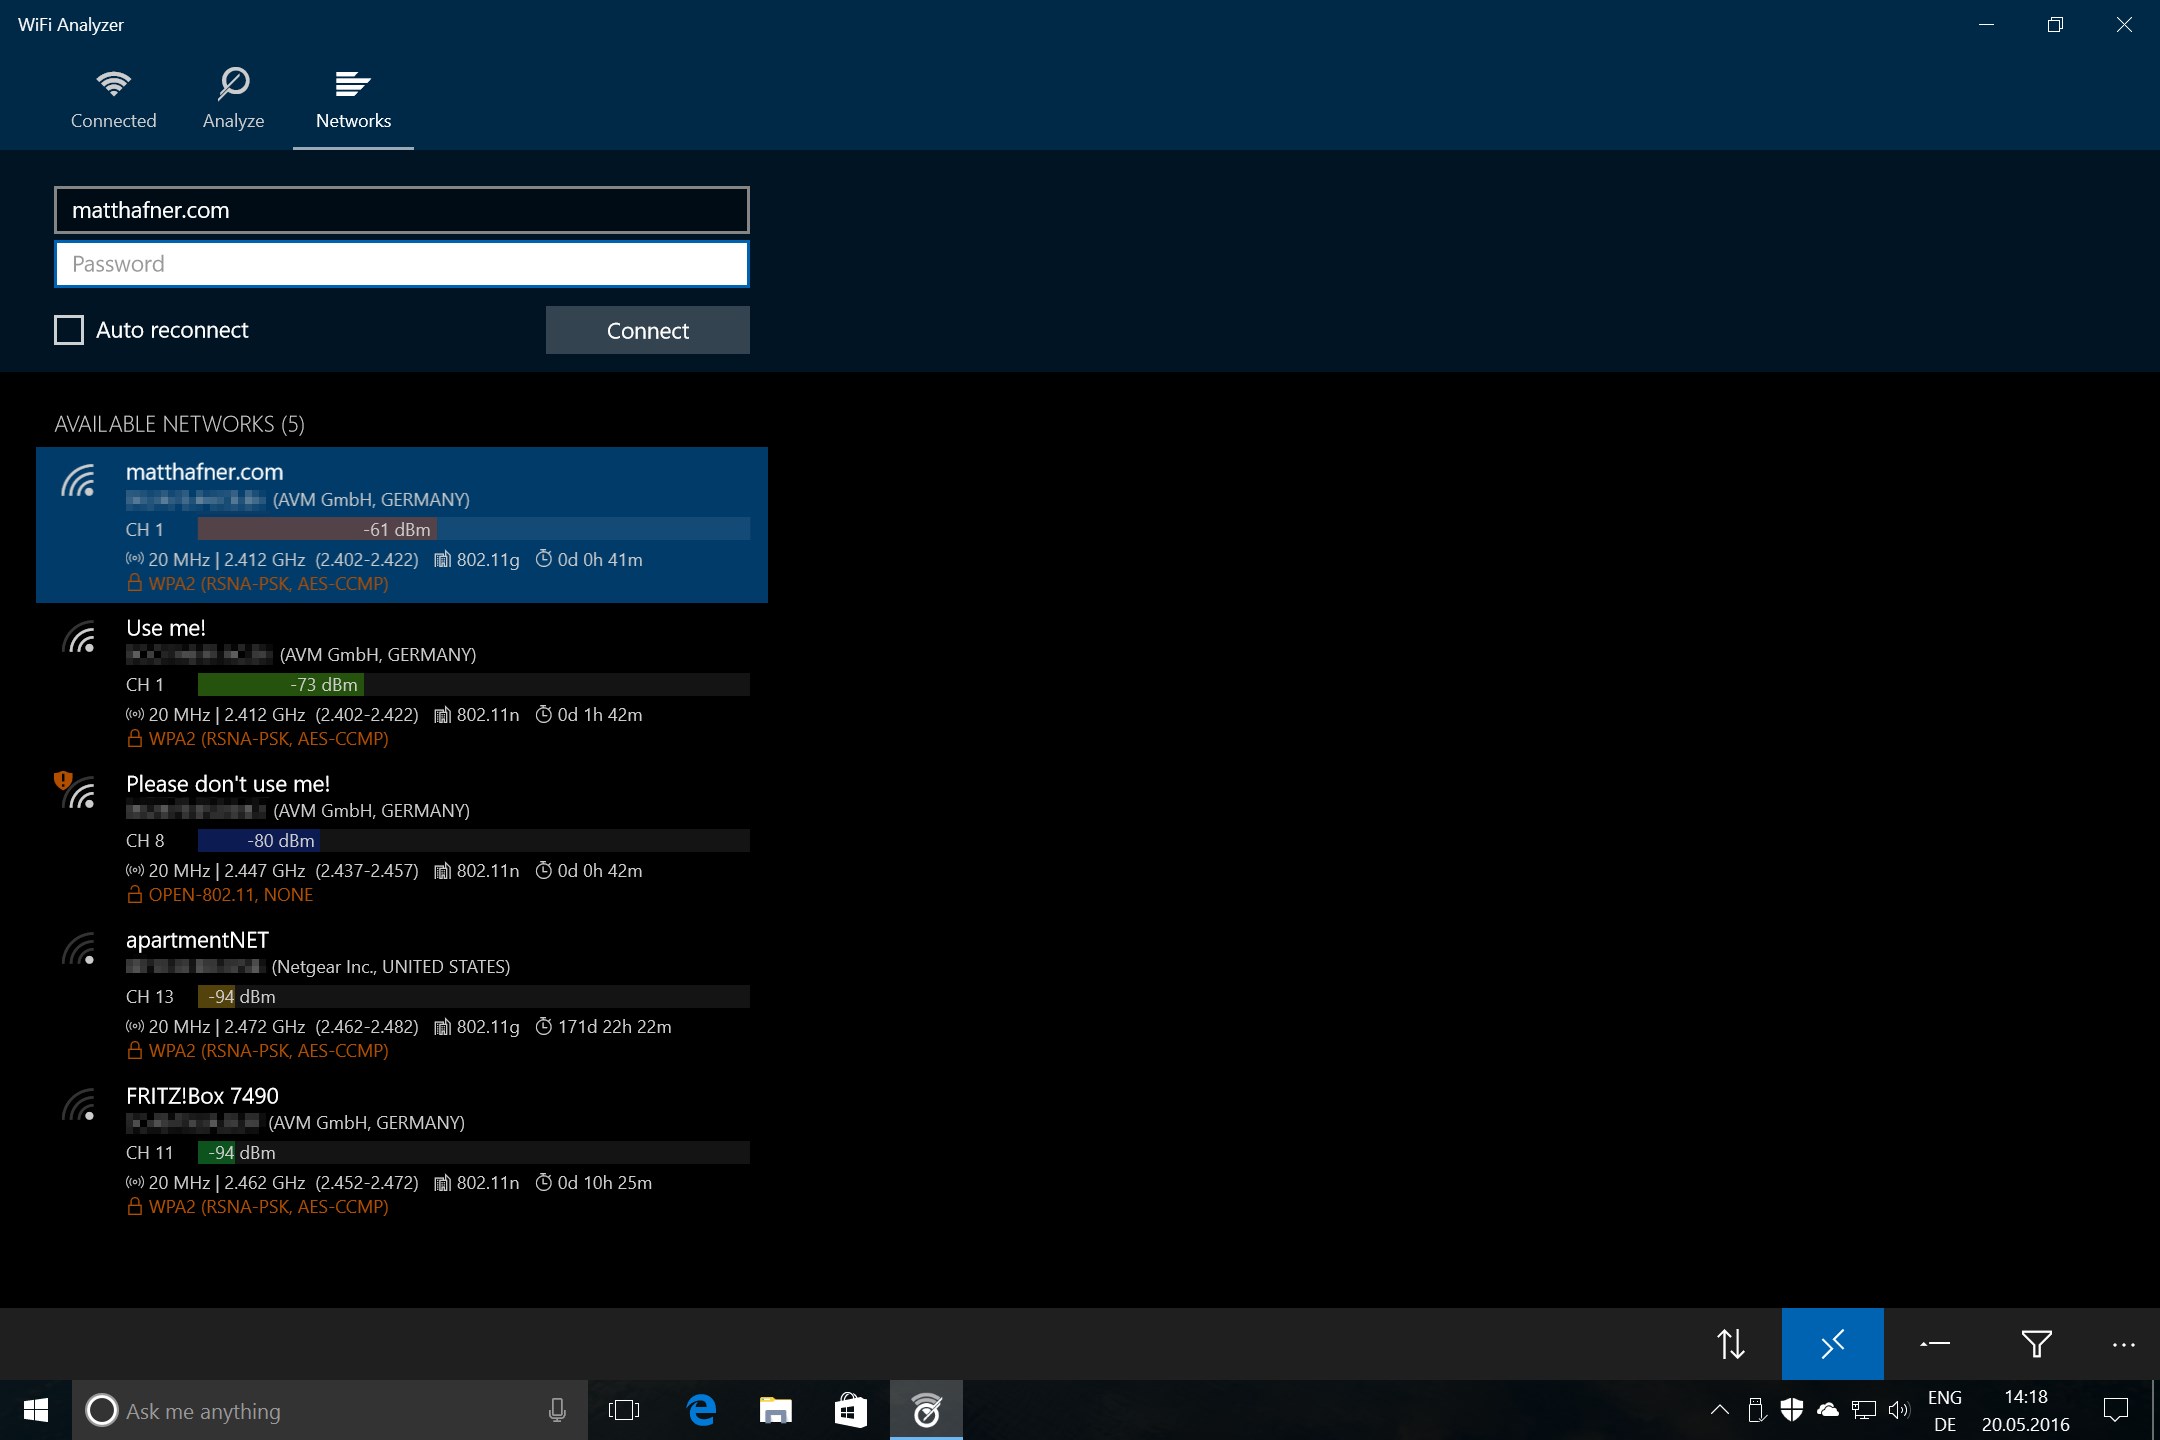
Task: Click the sort networks icon
Action: [1731, 1344]
